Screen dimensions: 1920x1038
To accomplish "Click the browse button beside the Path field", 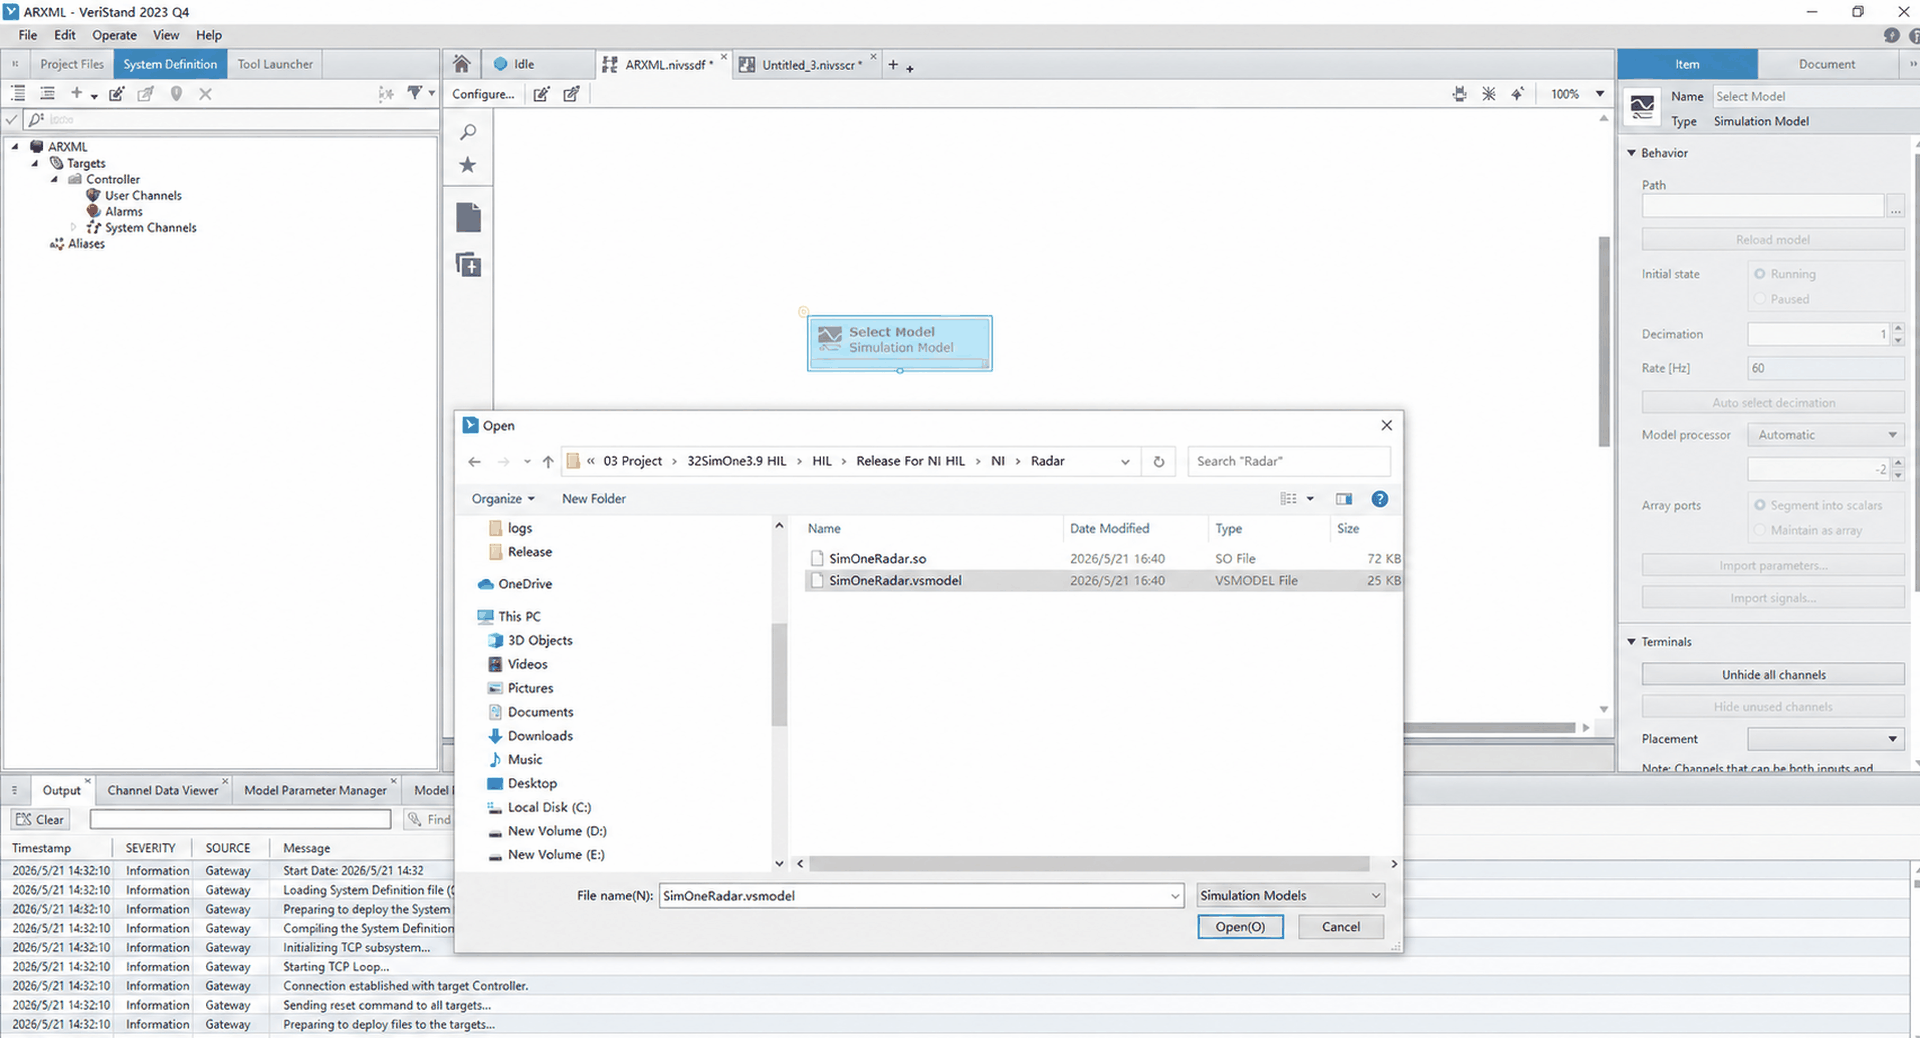I will [x=1895, y=207].
